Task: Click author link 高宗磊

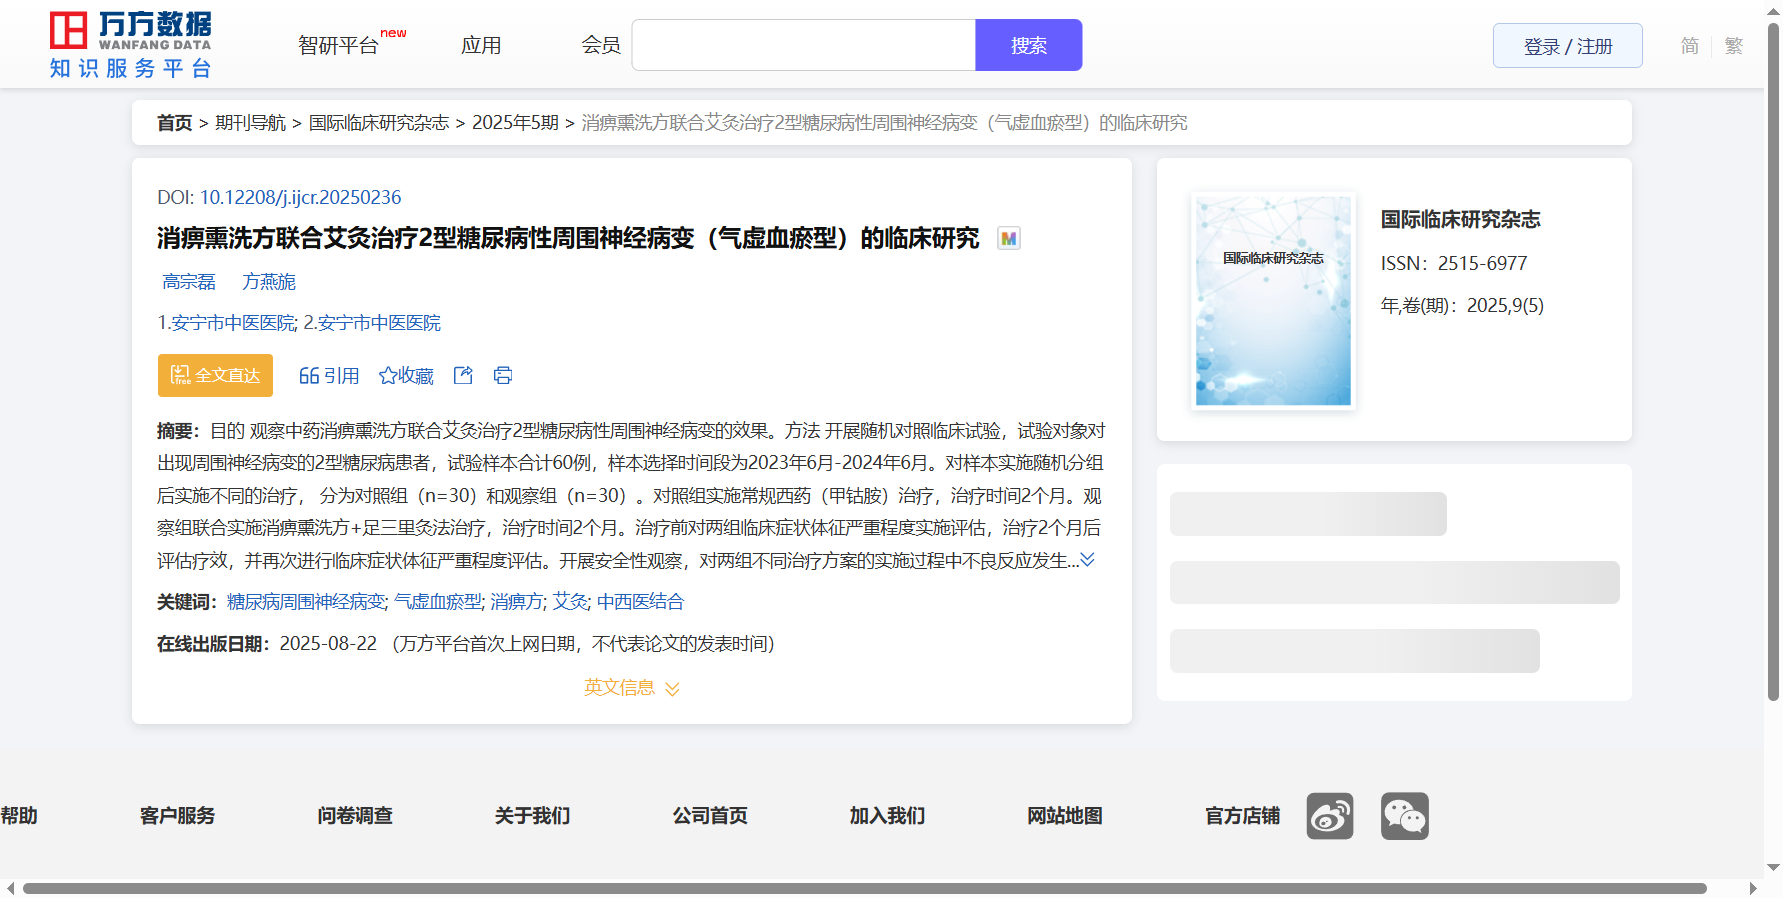Action: pyautogui.click(x=189, y=282)
